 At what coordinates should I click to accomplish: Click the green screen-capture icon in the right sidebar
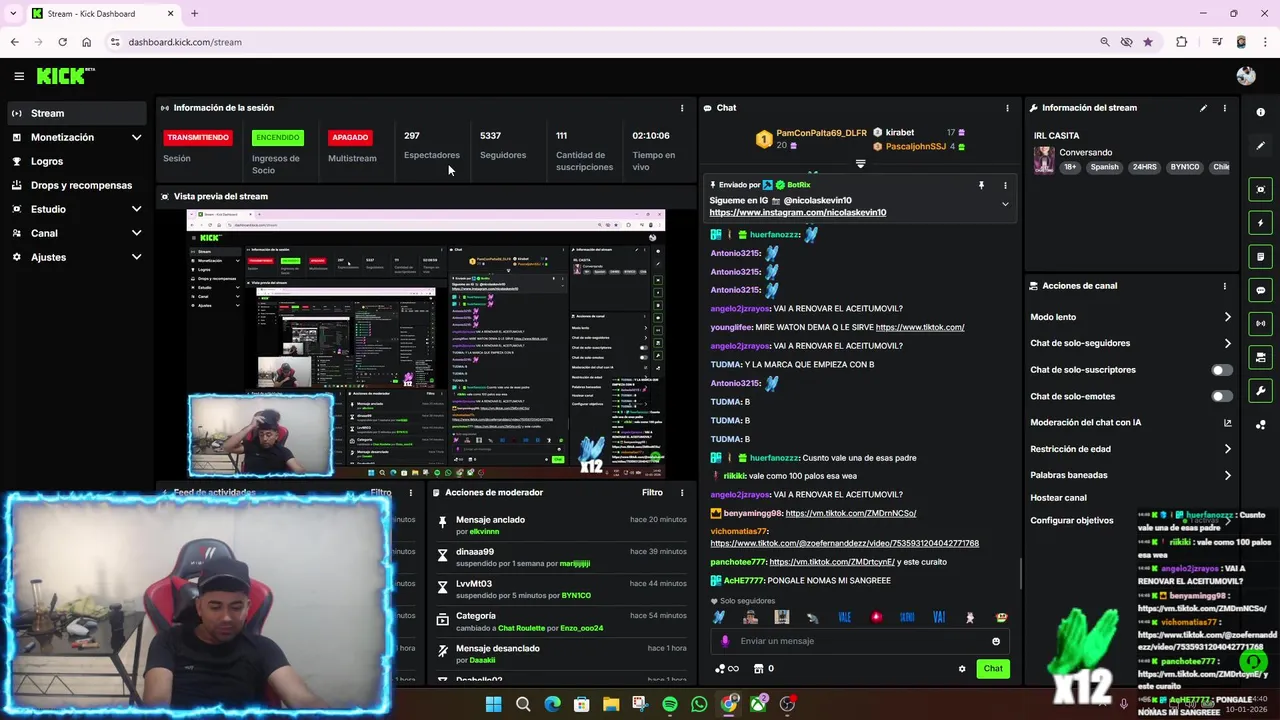click(1261, 189)
